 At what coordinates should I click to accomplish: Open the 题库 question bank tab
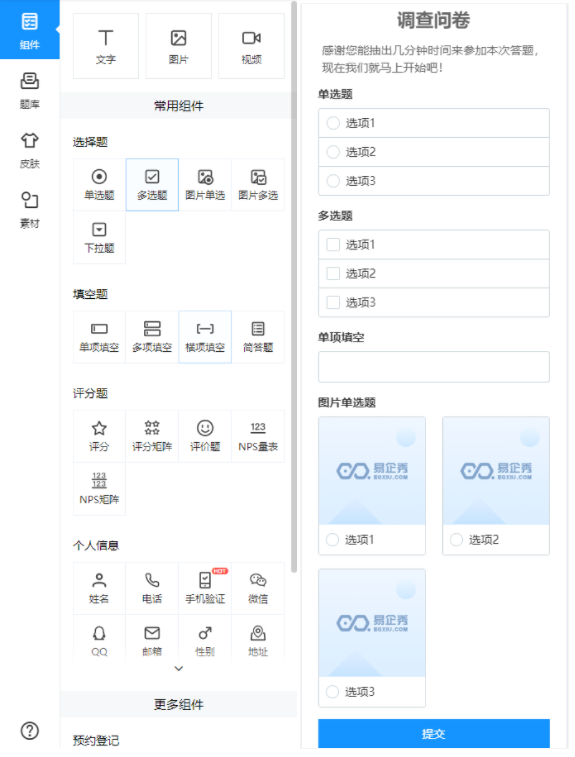click(x=29, y=90)
